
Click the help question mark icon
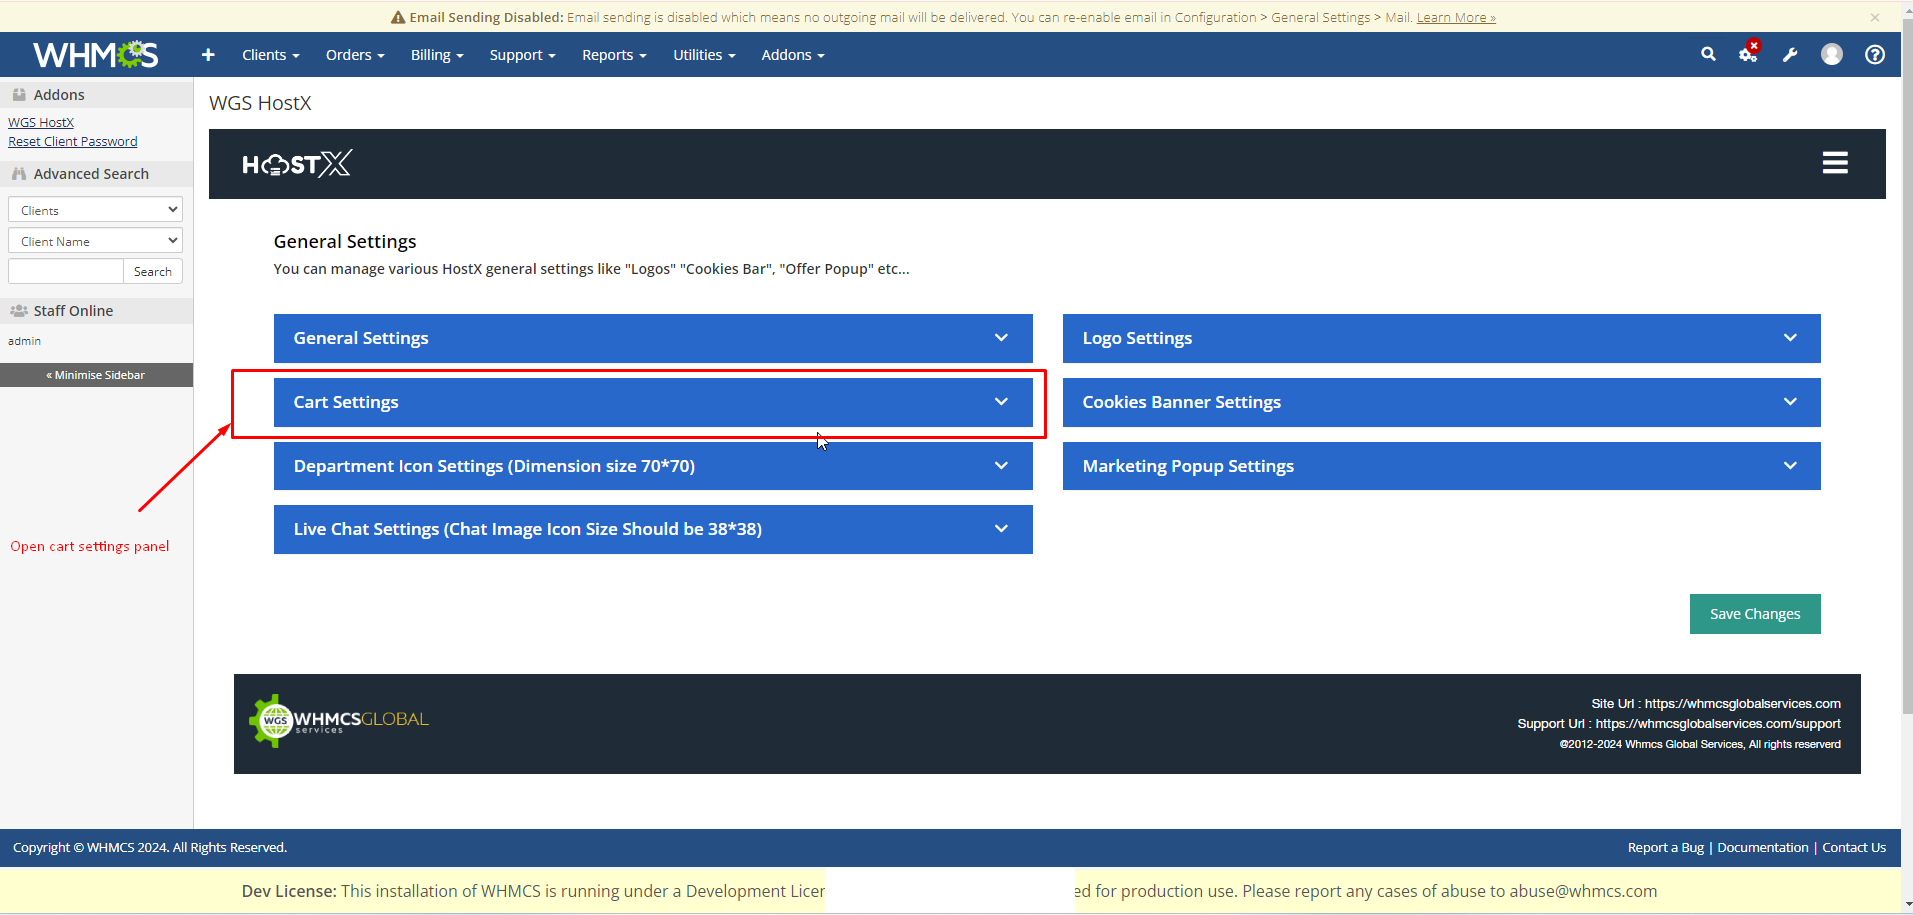(1874, 55)
